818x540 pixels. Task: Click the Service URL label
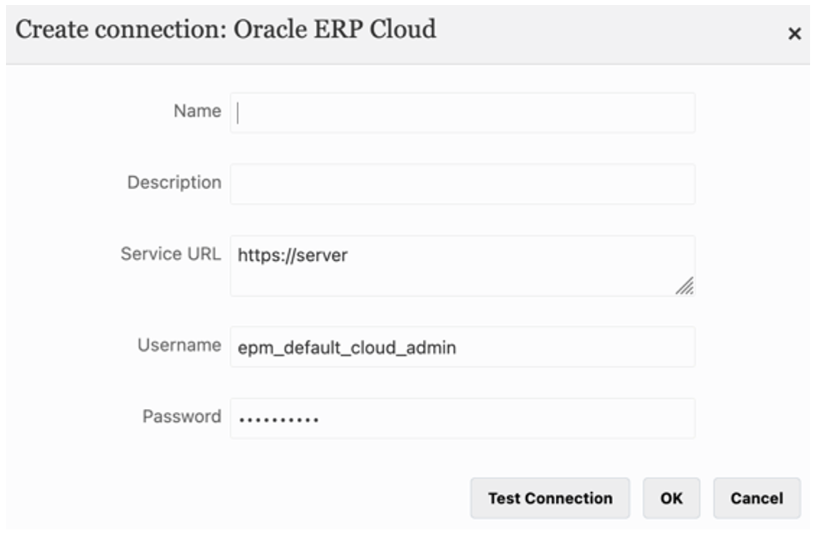[170, 254]
